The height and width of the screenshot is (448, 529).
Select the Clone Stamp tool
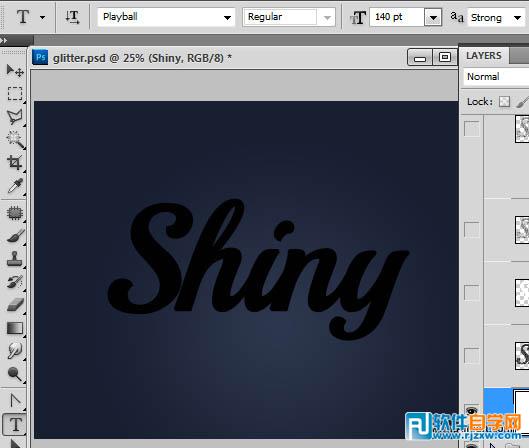pyautogui.click(x=15, y=259)
